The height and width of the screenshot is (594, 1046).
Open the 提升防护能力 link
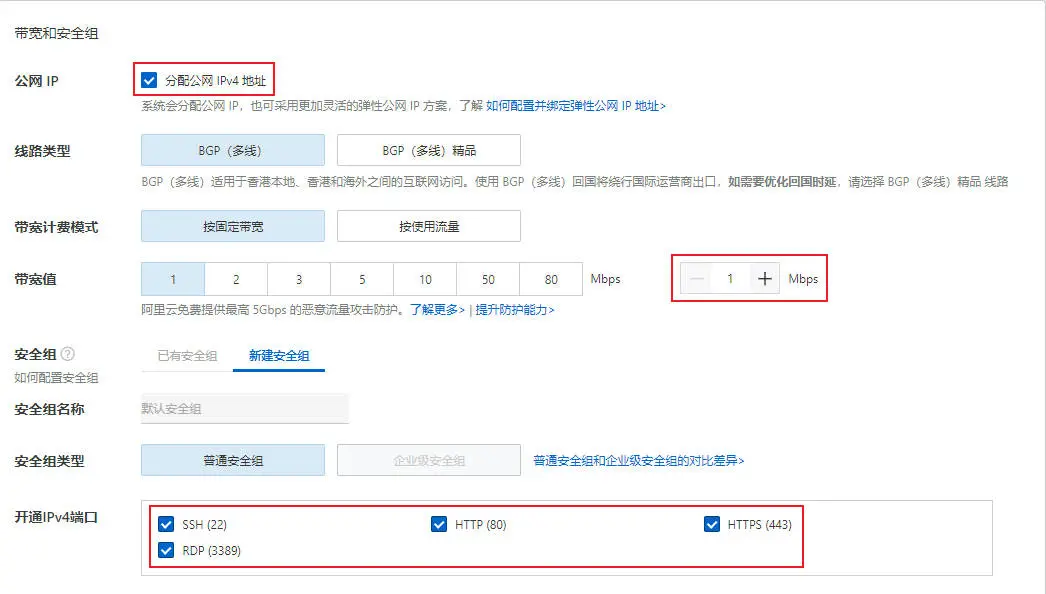[515, 310]
